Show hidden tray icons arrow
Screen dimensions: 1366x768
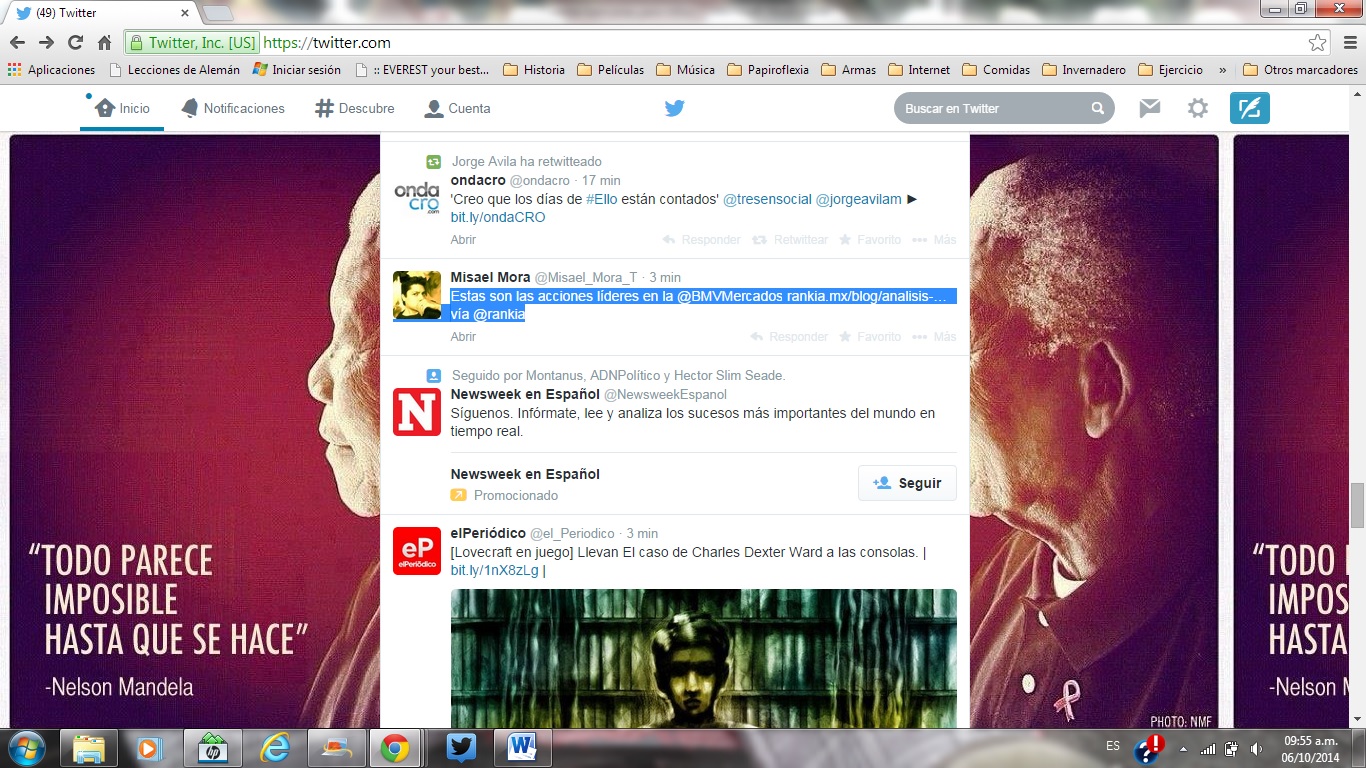pos(1185,748)
